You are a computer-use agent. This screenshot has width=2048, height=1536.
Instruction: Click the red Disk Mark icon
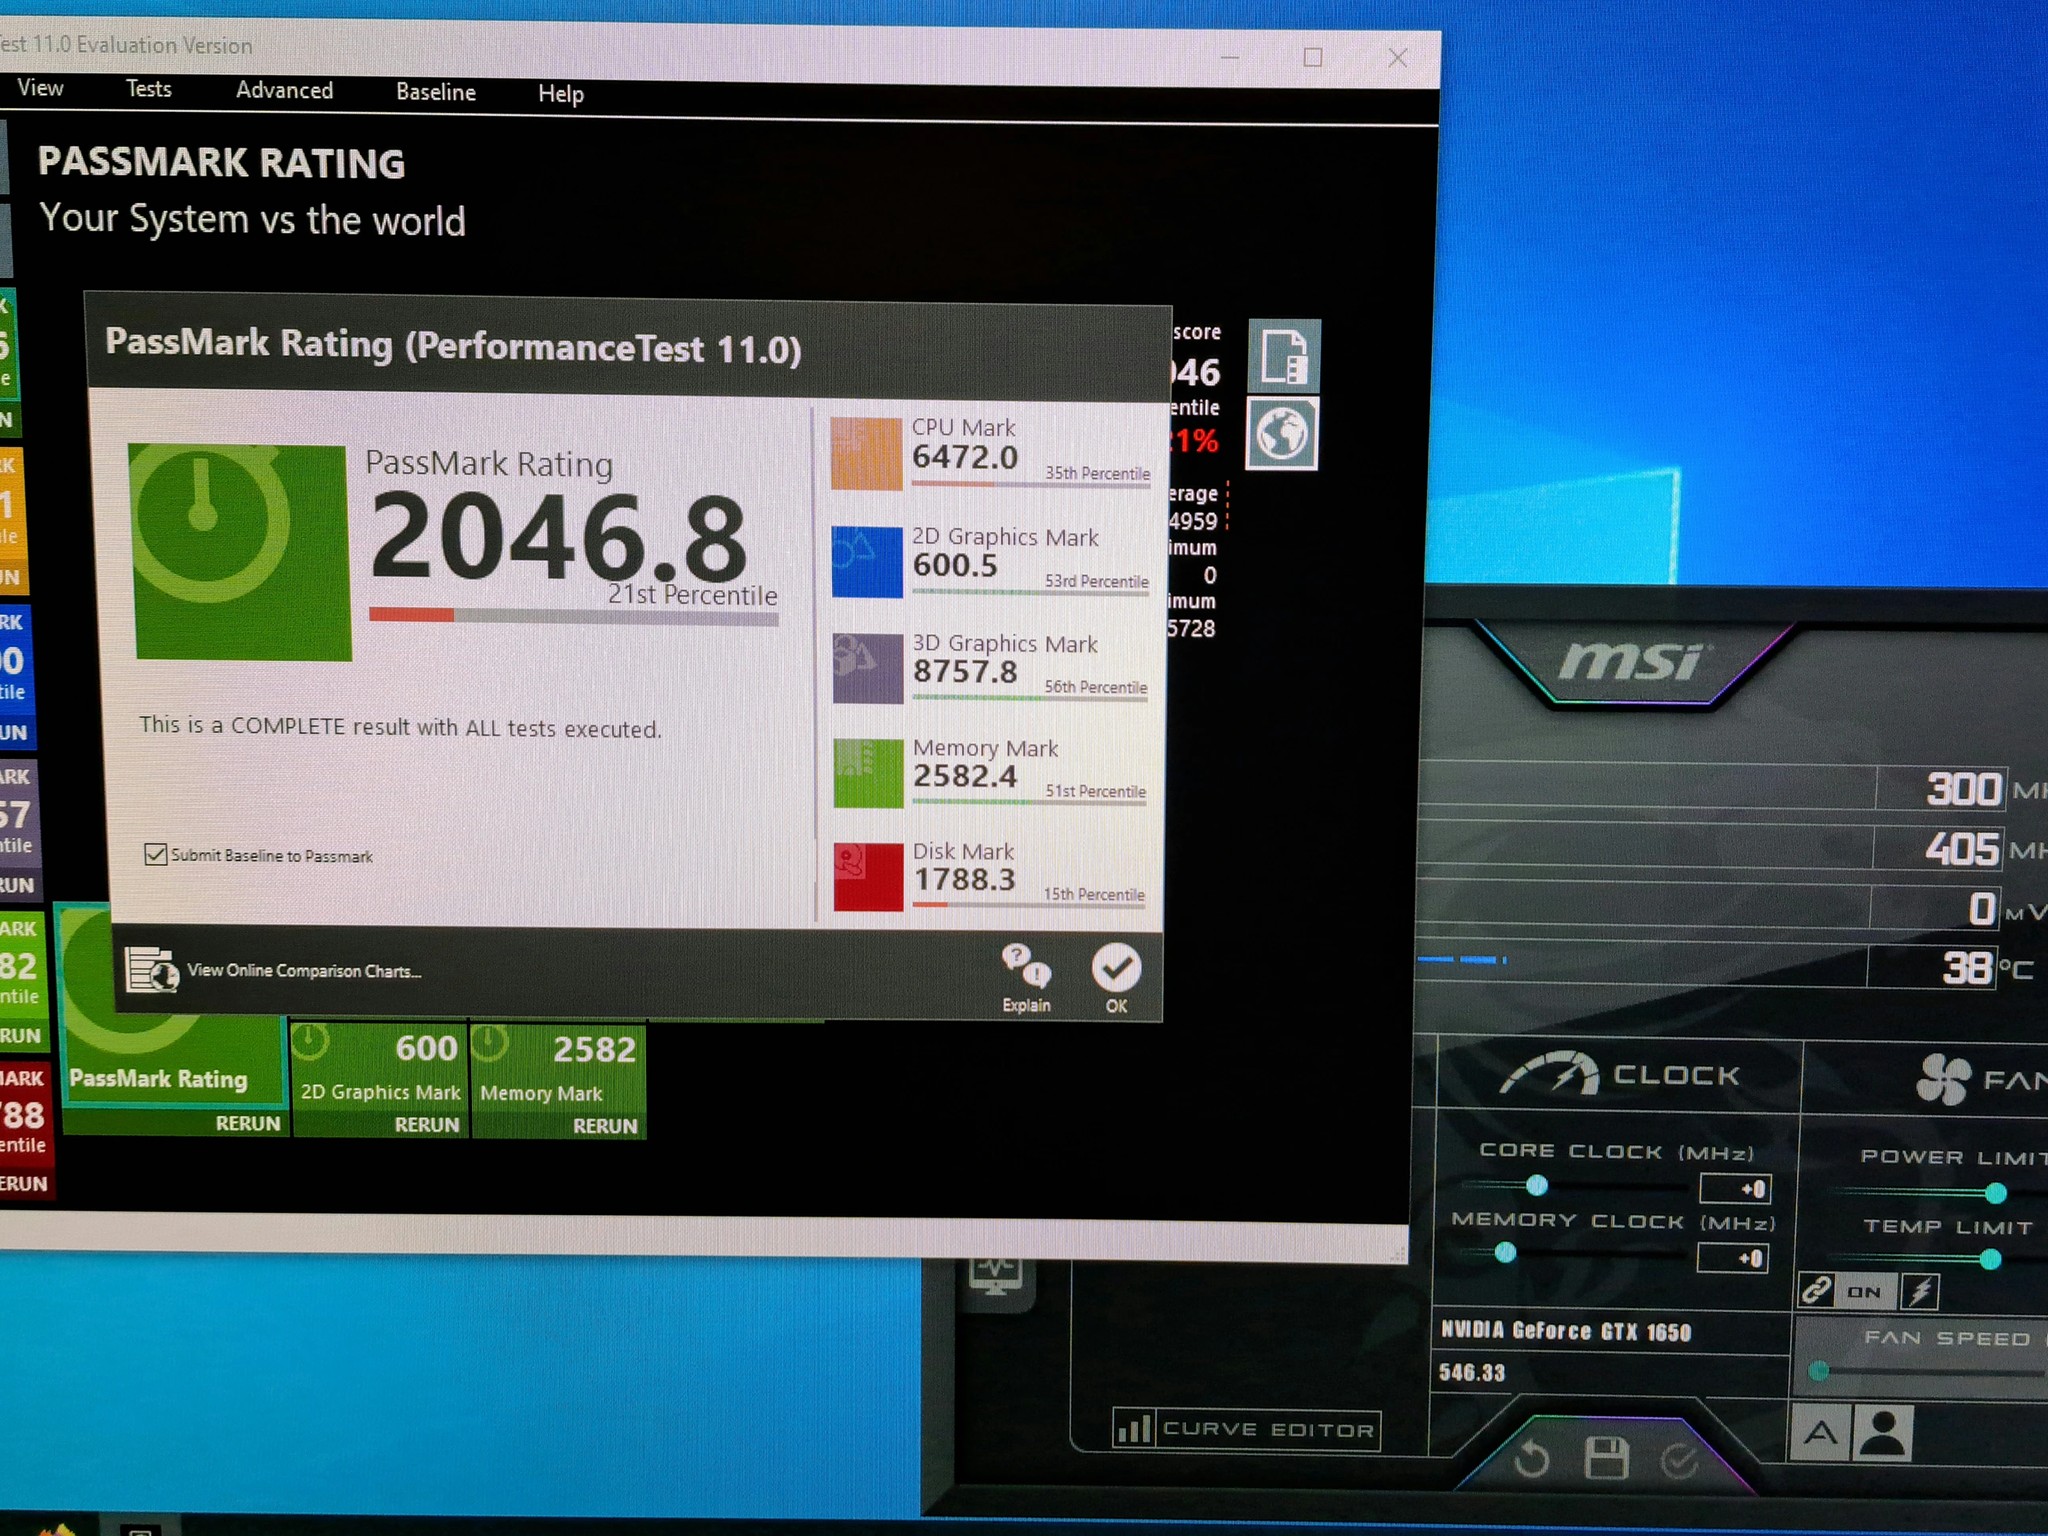tap(868, 877)
